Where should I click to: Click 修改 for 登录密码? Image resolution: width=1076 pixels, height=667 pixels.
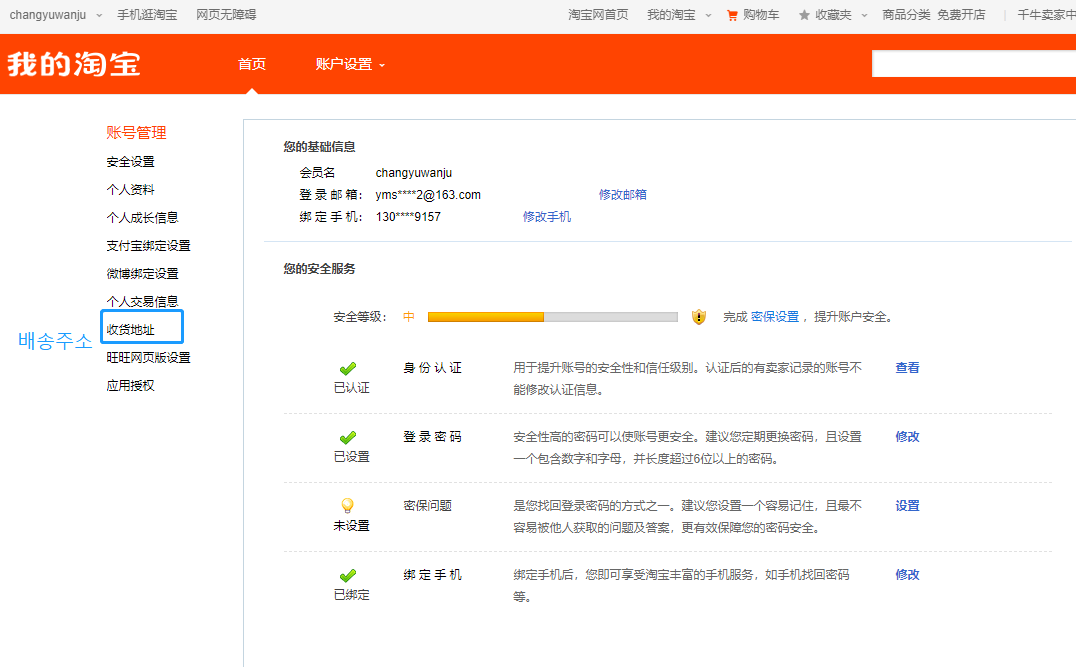tap(907, 437)
